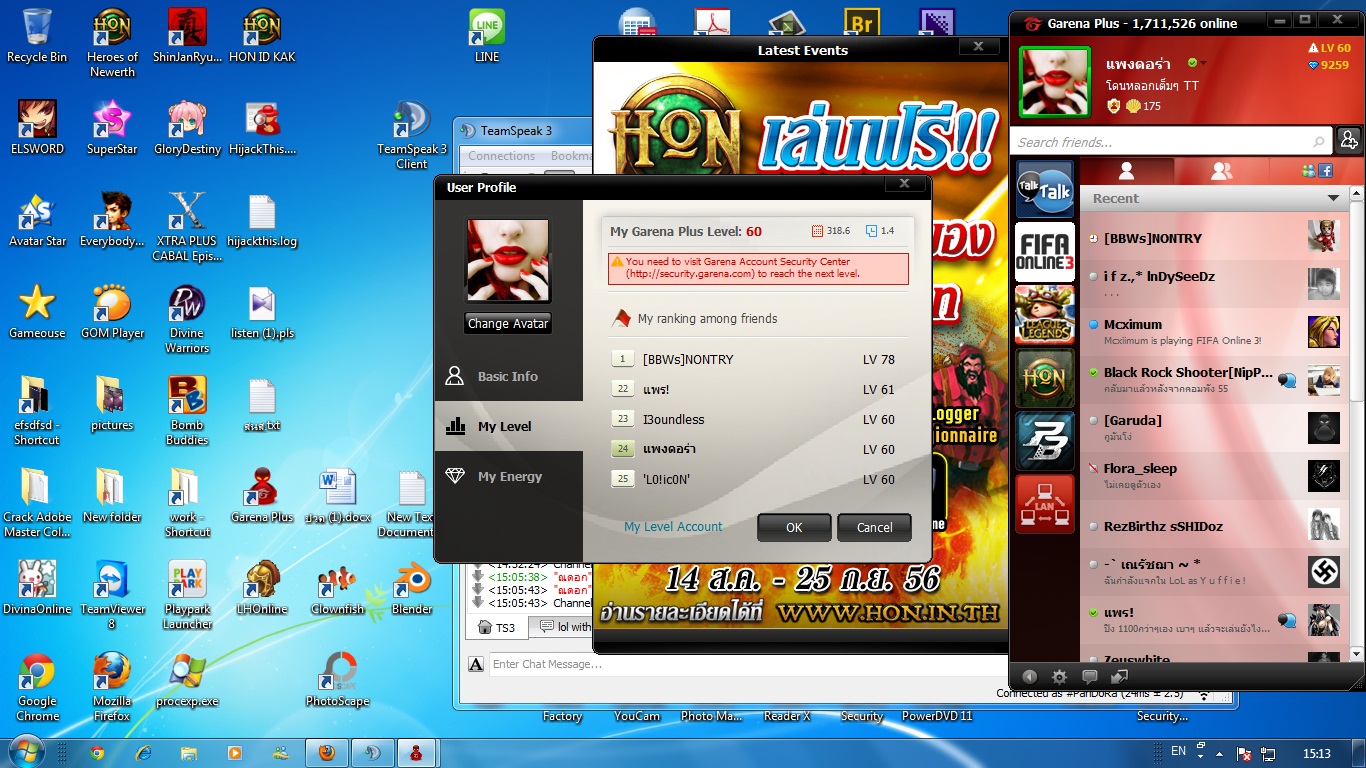Screen dimensions: 1366x768
Task: Open the Heroes of Newerth desktop shortcut
Action: tap(112, 43)
